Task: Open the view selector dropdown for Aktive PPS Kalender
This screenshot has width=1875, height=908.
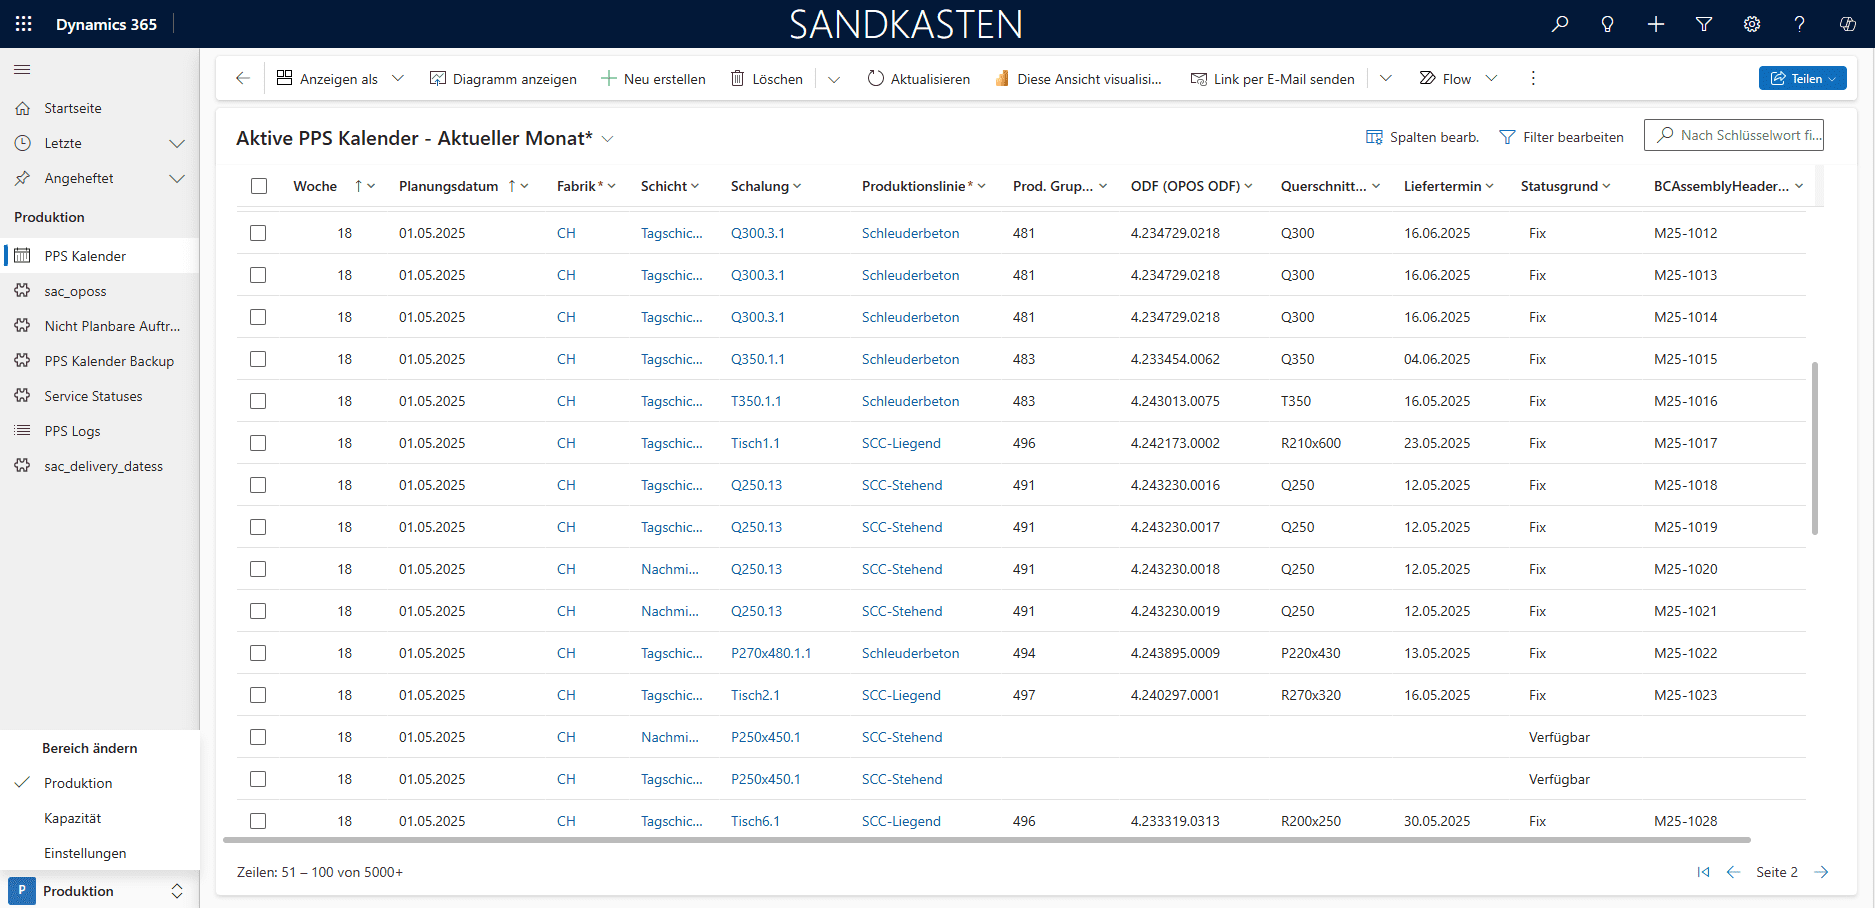Action: pyautogui.click(x=607, y=139)
